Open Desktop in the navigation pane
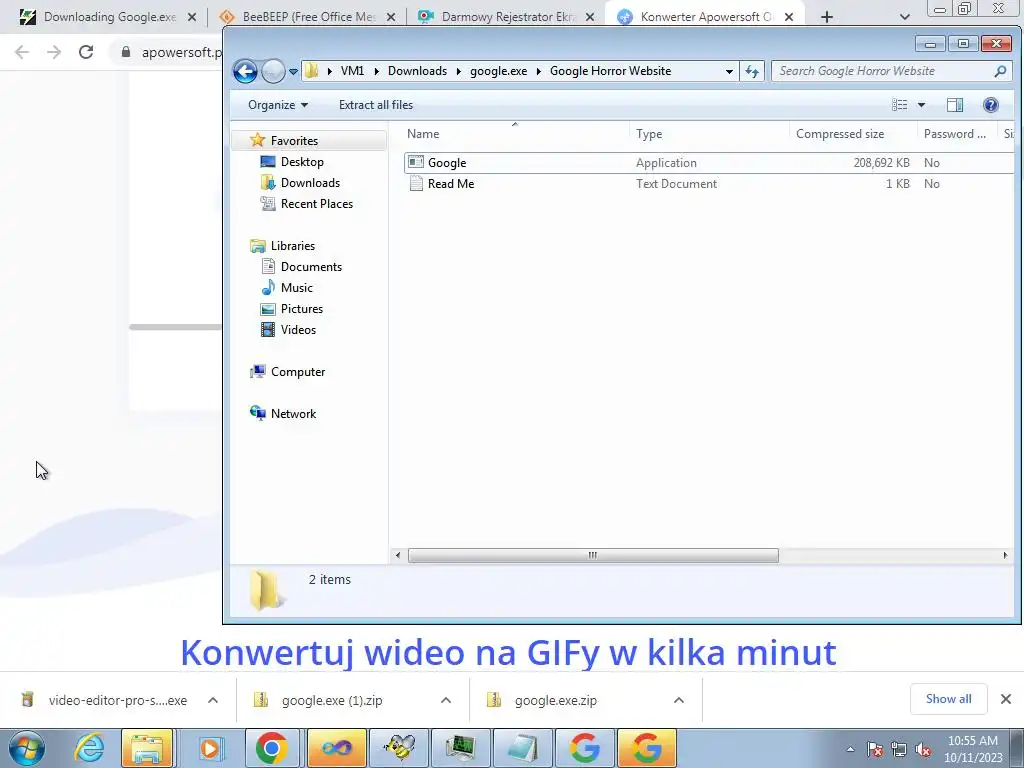This screenshot has width=1024, height=768. 302,162
